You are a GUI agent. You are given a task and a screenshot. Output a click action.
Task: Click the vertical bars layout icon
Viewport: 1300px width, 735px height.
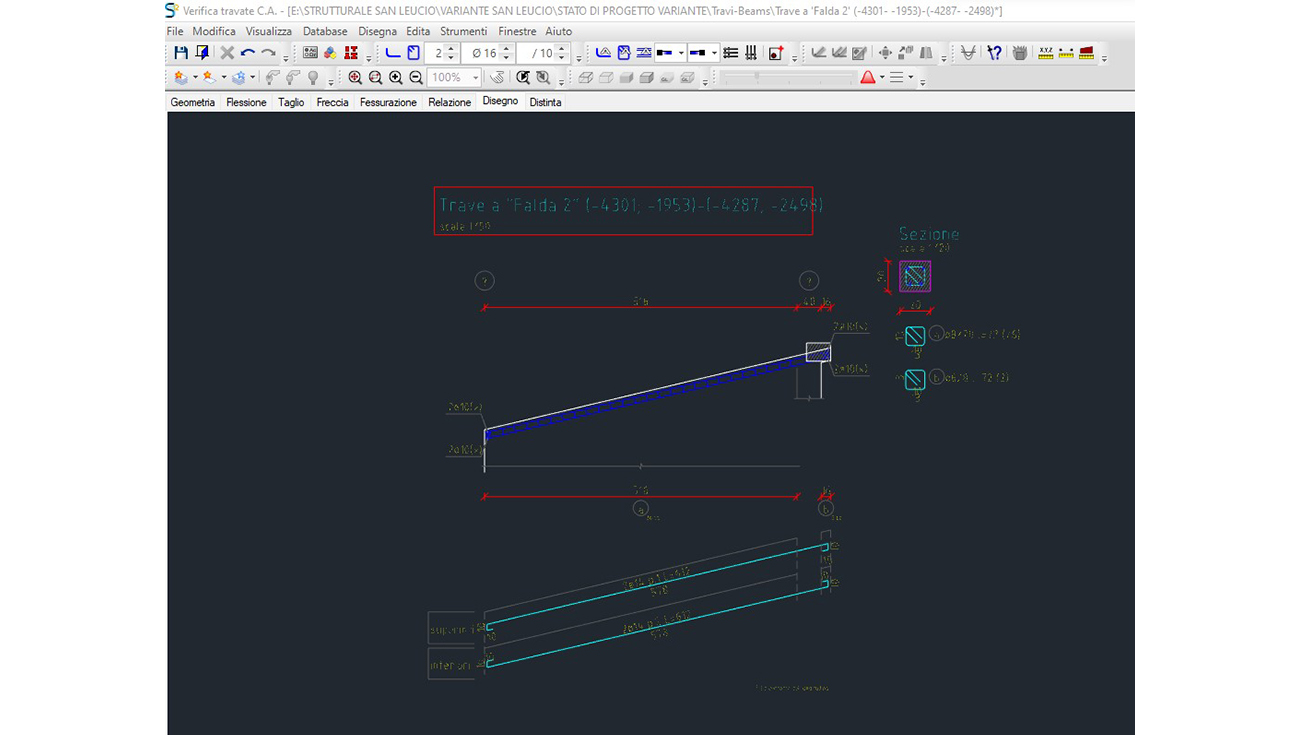[750, 53]
